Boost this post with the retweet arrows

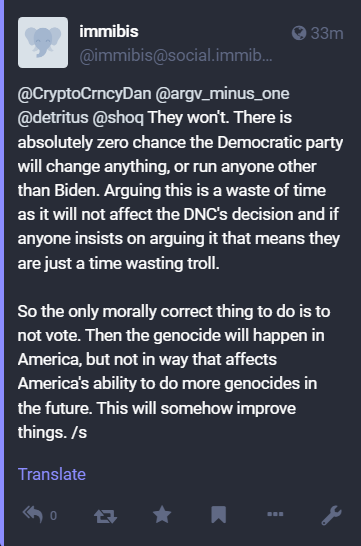click(105, 516)
